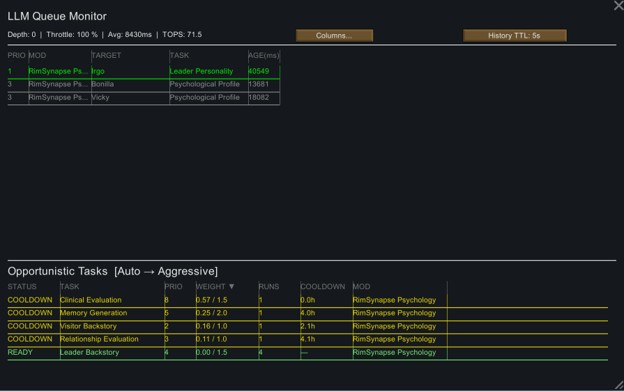Select the Vicky target cell

pos(100,97)
